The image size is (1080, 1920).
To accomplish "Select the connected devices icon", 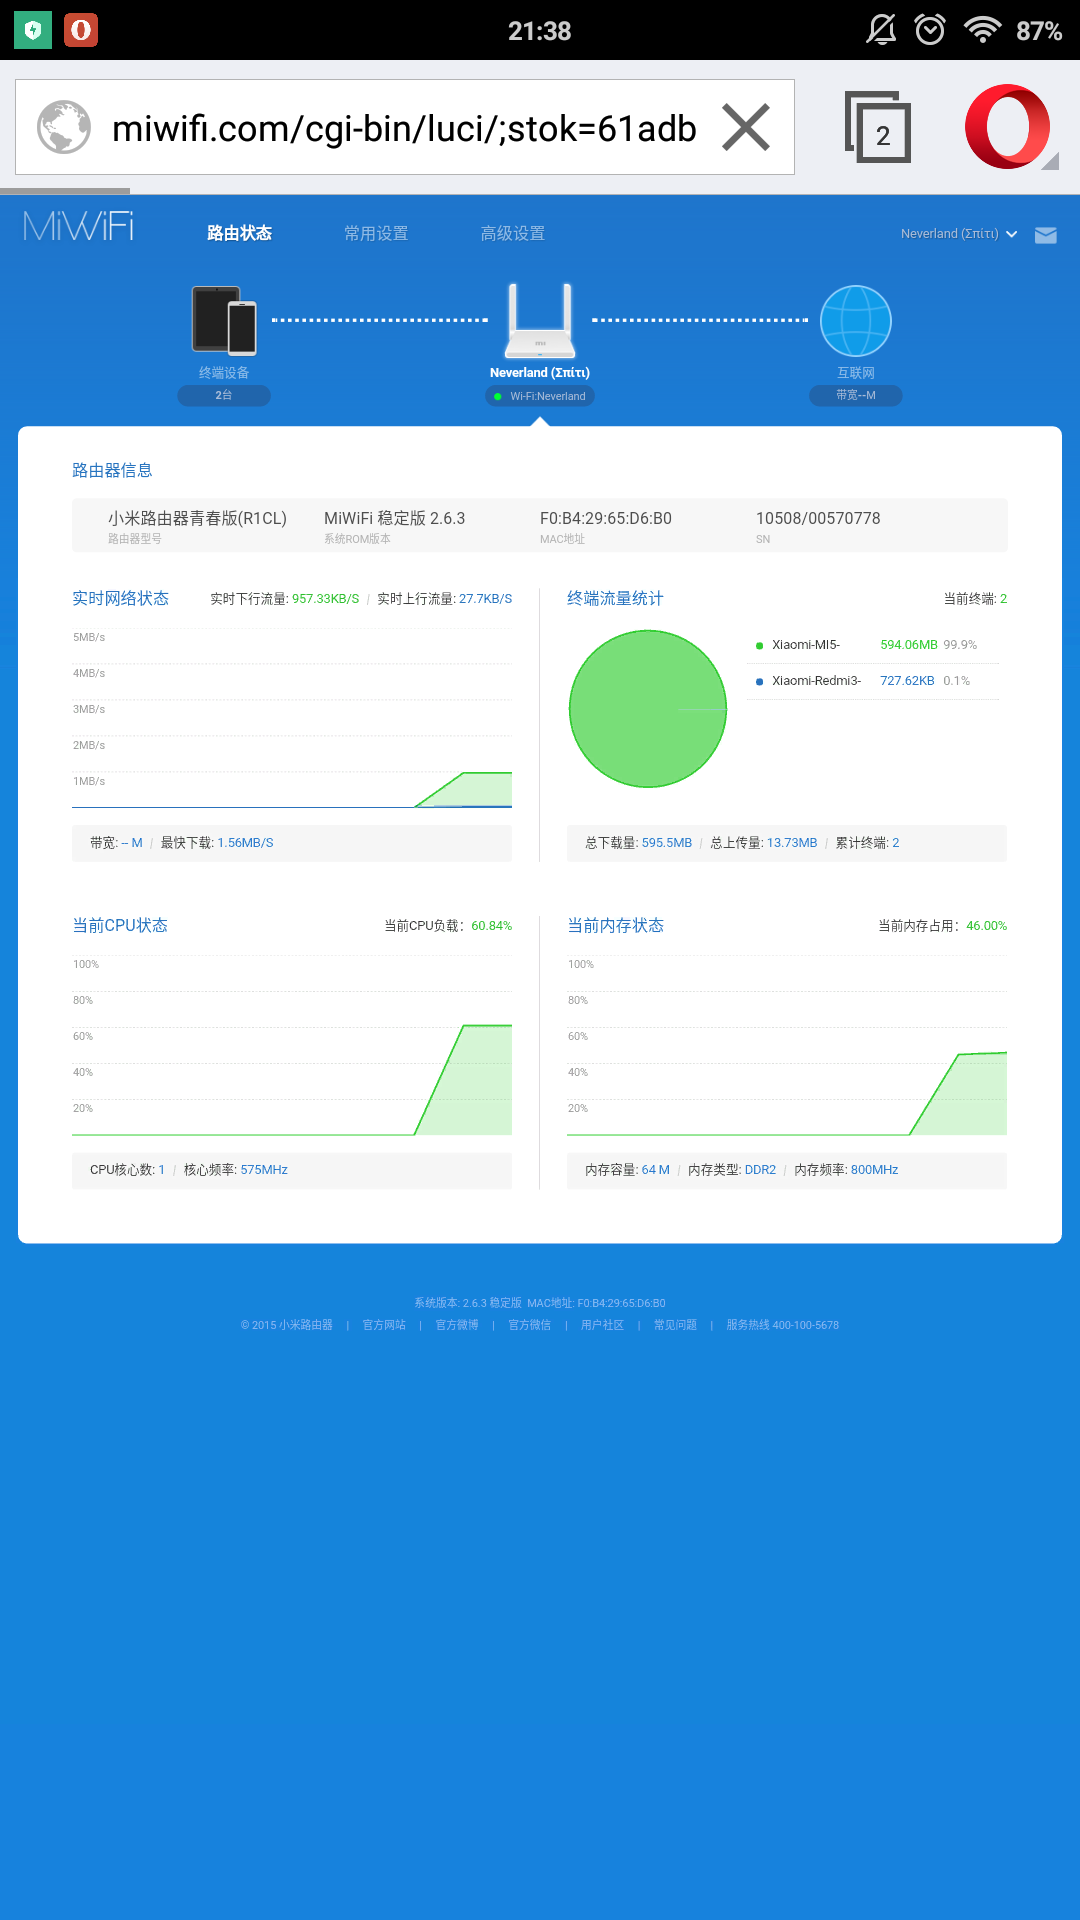I will click(x=224, y=320).
